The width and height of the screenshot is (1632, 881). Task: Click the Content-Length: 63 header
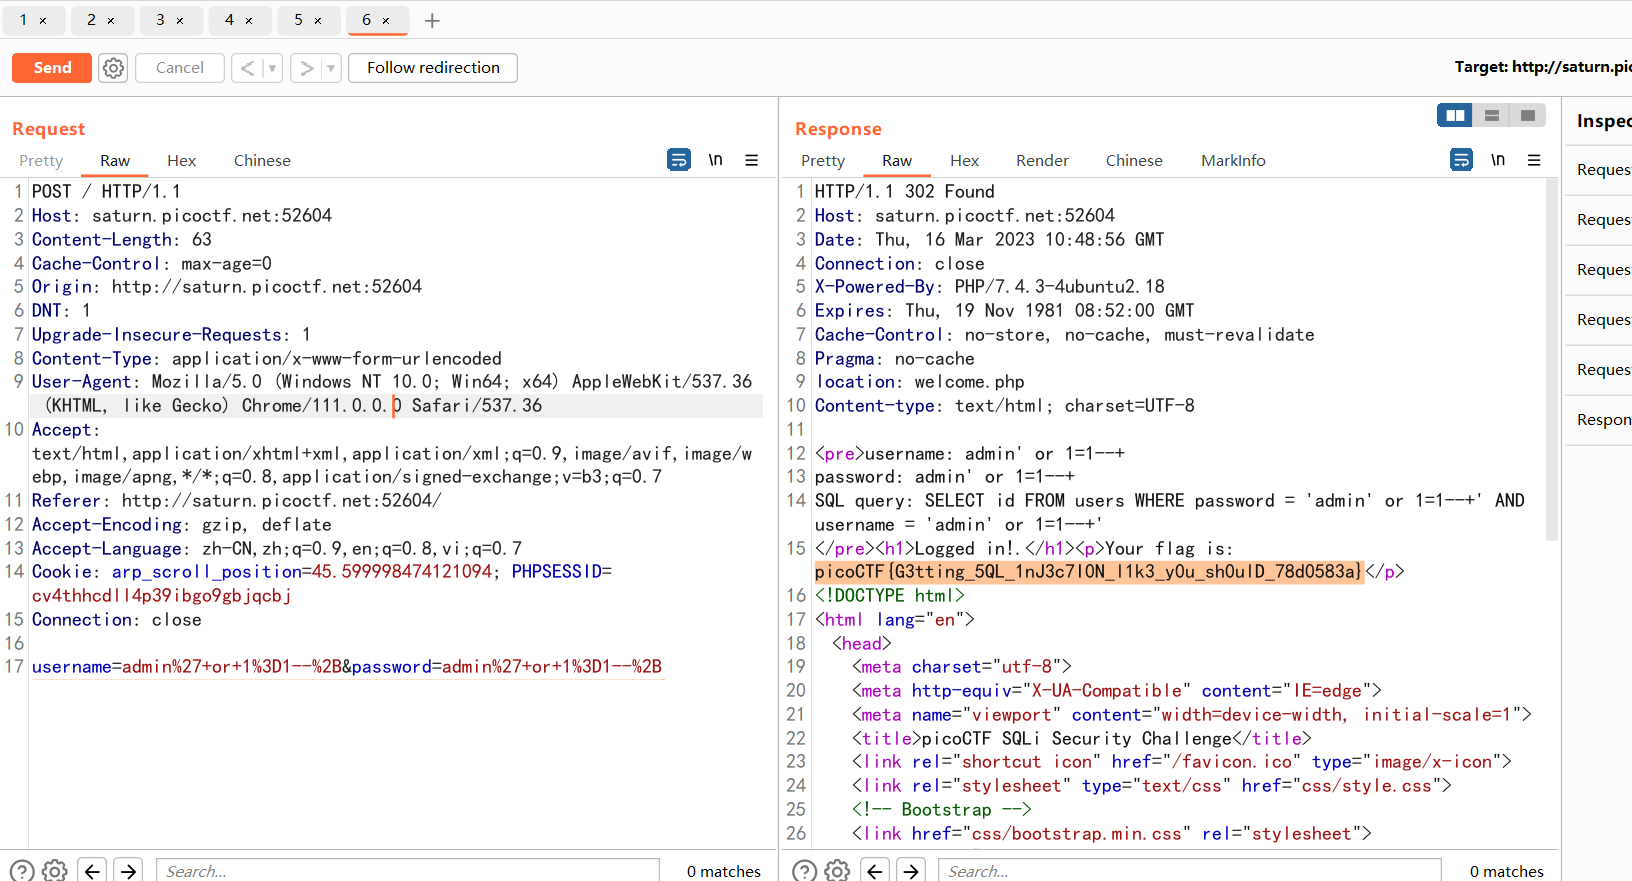coord(122,240)
